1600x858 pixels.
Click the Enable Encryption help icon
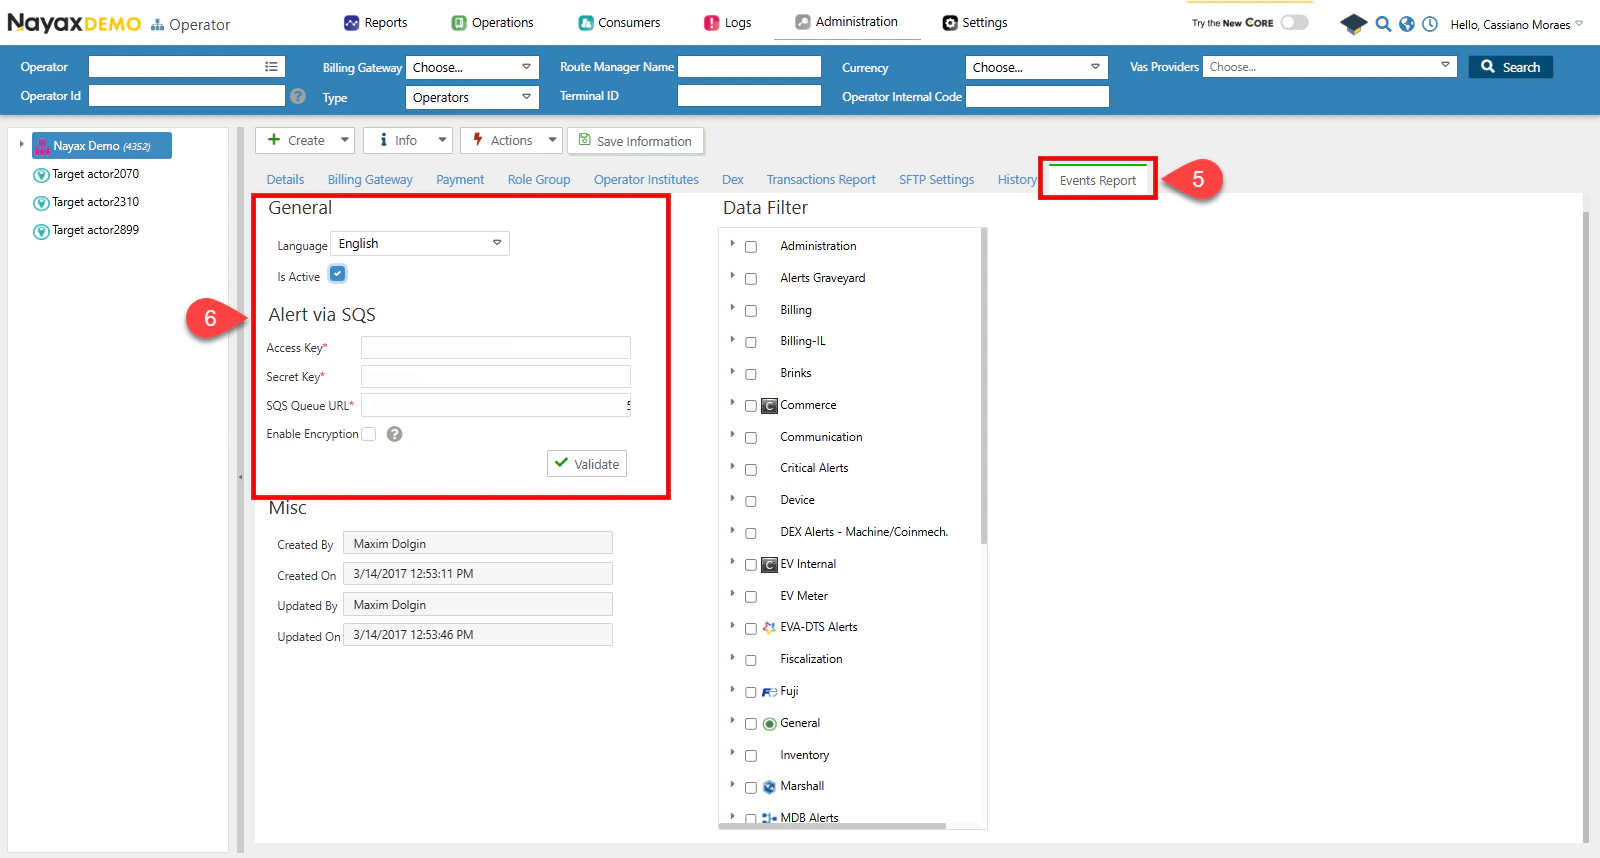(x=395, y=434)
